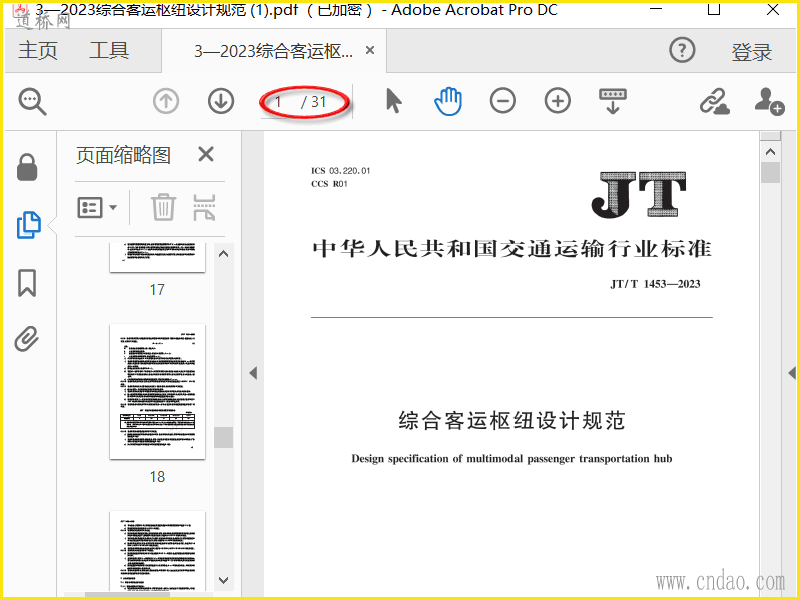Zoom in with the plus button
The width and height of the screenshot is (800, 600).
click(x=558, y=101)
